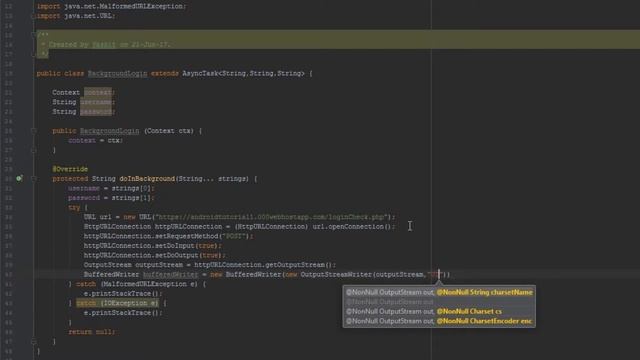
Task: Click the "POST" string in setRequestMethod
Action: (234, 236)
